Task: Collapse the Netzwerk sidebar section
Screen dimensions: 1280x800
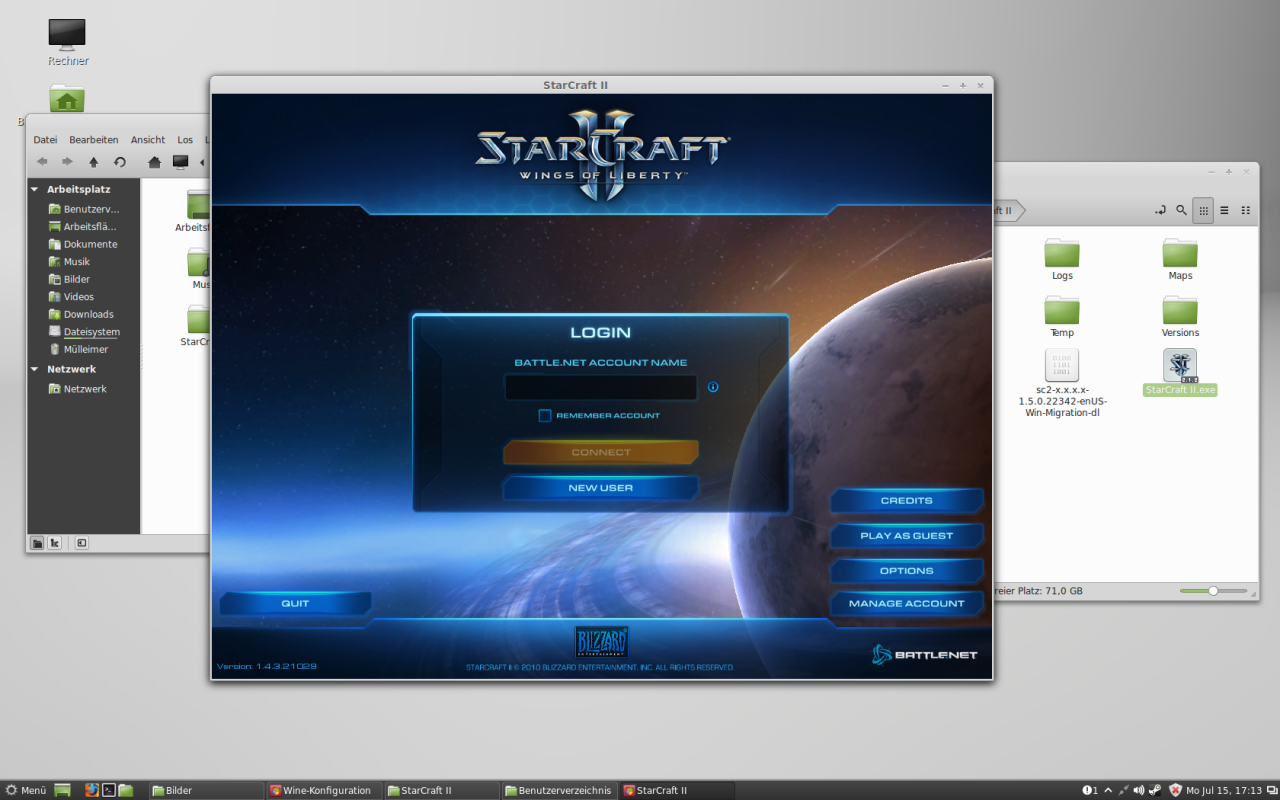Action: 35,369
